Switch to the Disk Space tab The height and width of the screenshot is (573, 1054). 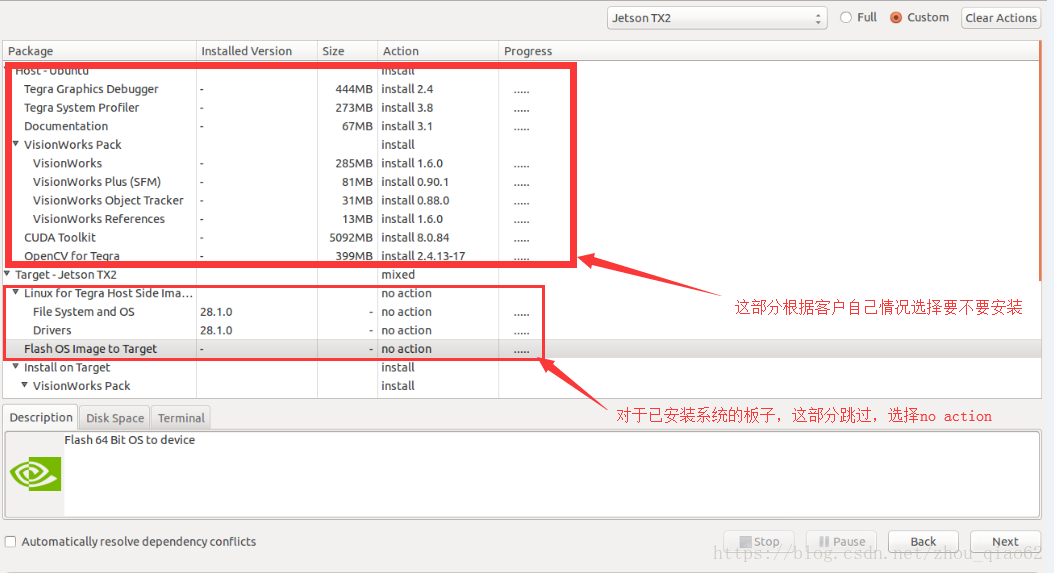(115, 418)
